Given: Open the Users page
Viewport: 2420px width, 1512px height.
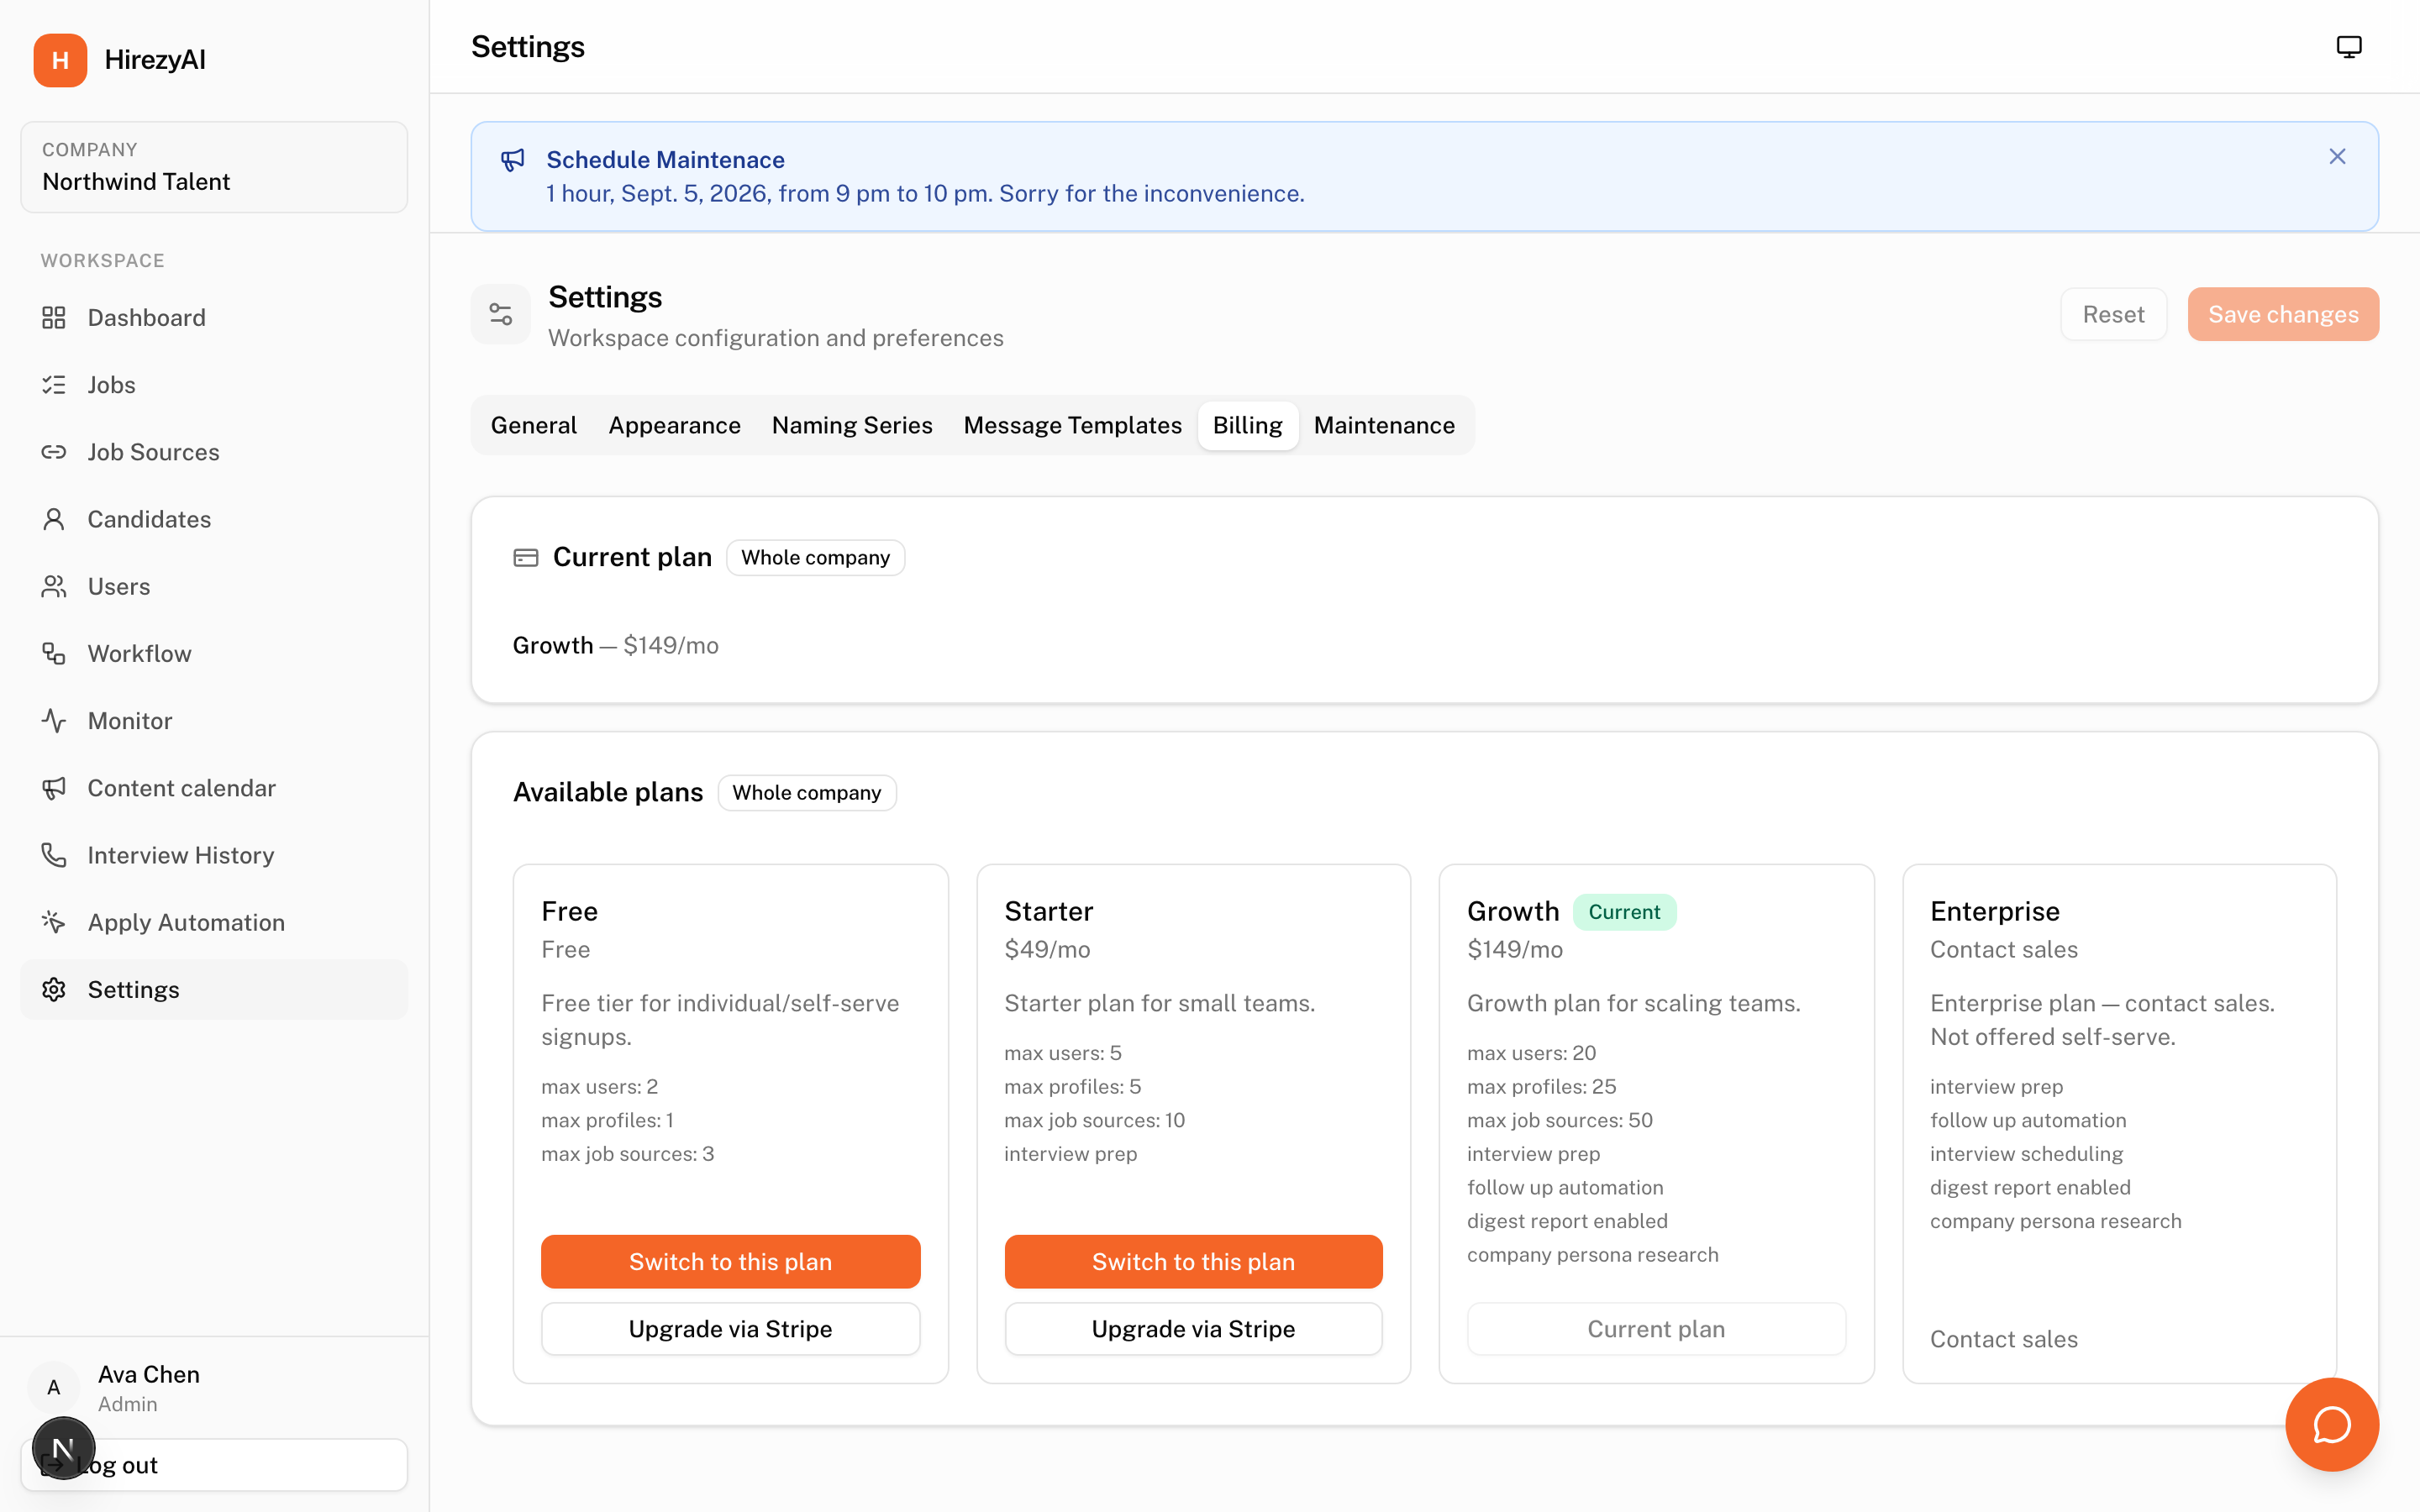Looking at the screenshot, I should coord(214,586).
